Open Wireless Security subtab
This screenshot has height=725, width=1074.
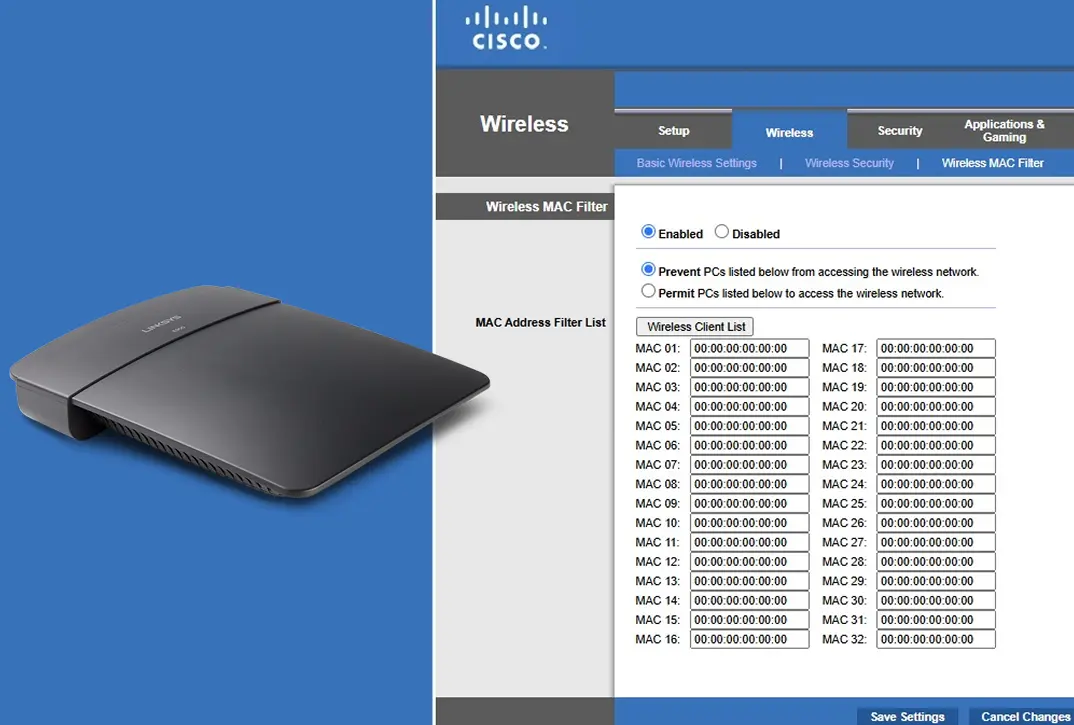849,163
